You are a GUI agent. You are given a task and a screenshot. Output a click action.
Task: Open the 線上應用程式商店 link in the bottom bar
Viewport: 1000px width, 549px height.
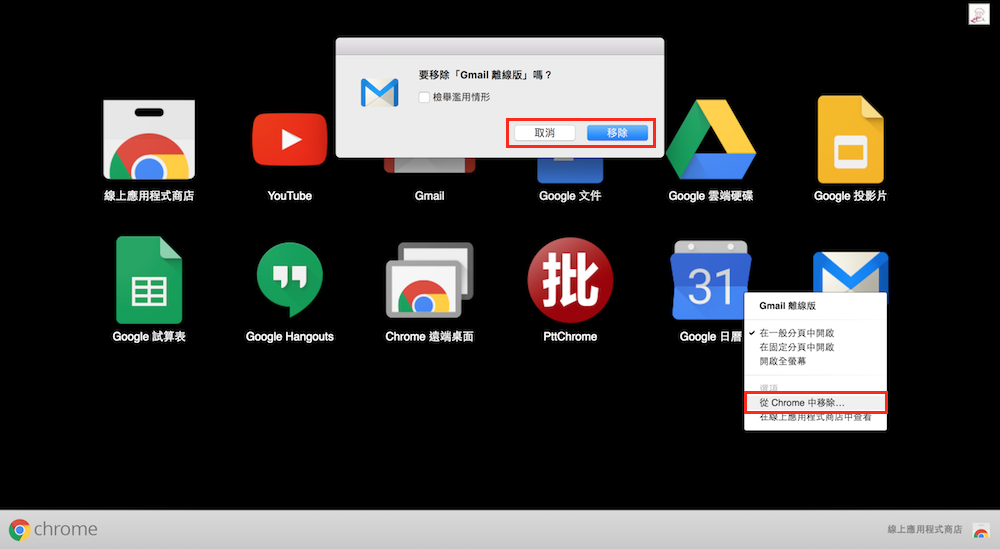point(925,529)
